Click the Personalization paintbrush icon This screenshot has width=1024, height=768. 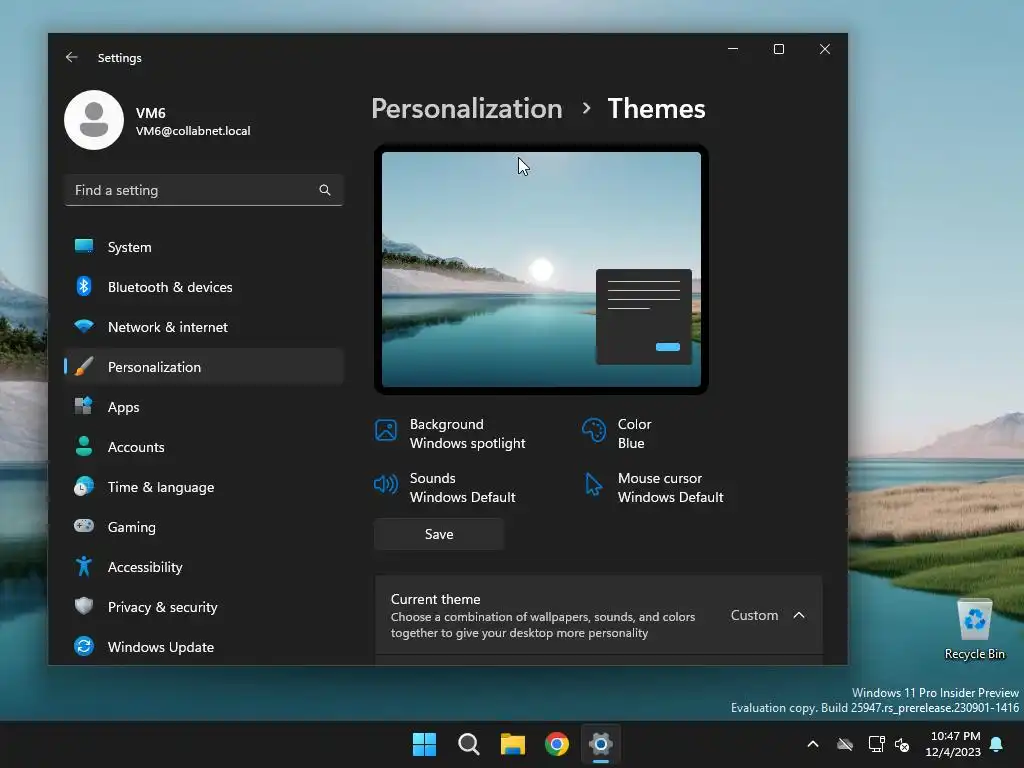(84, 366)
